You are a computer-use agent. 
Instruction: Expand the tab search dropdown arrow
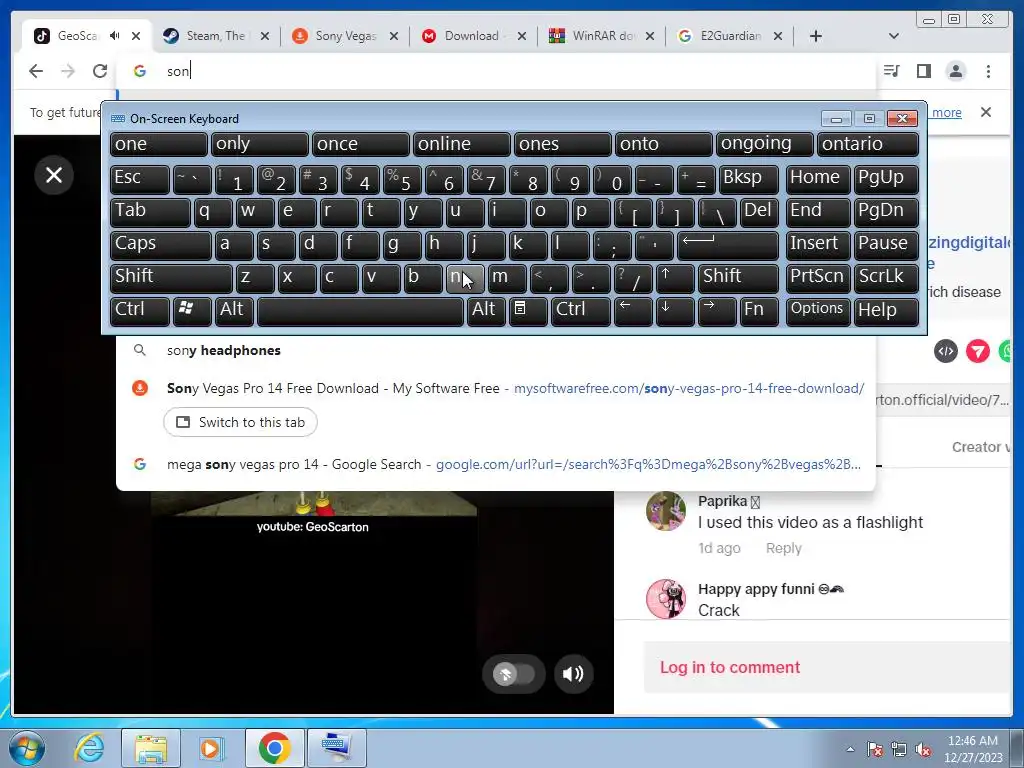click(x=894, y=36)
